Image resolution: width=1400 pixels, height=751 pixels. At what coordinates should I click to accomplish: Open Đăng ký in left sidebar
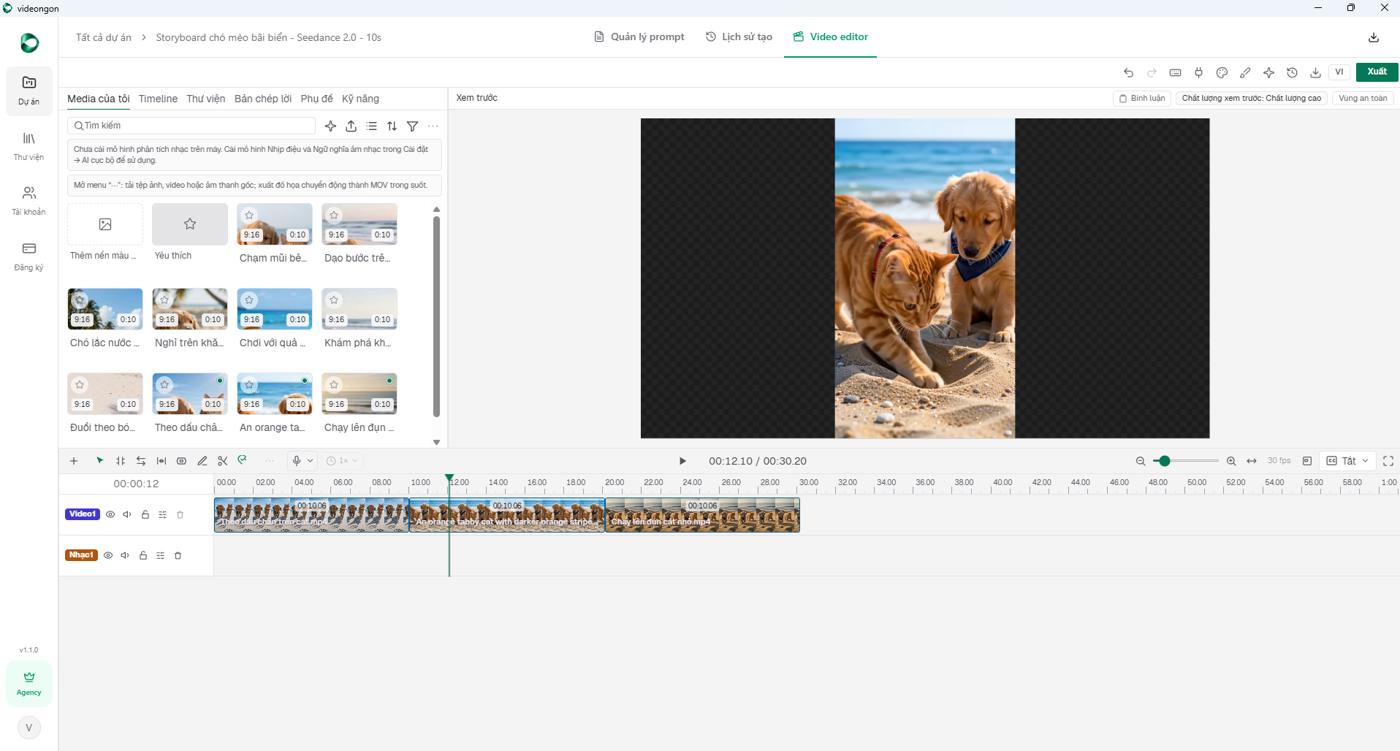(x=29, y=256)
